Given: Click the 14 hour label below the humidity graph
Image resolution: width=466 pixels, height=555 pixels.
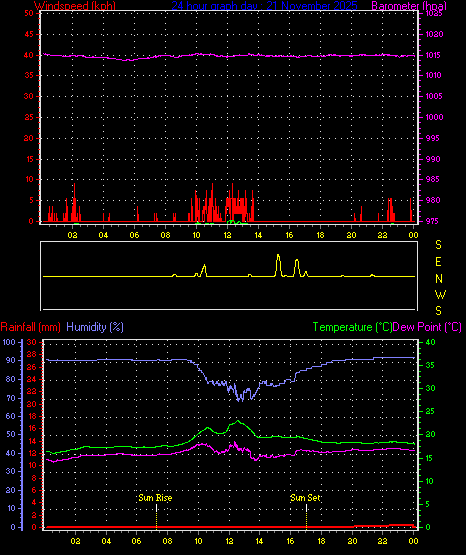Looking at the screenshot, I should pyautogui.click(x=259, y=541).
